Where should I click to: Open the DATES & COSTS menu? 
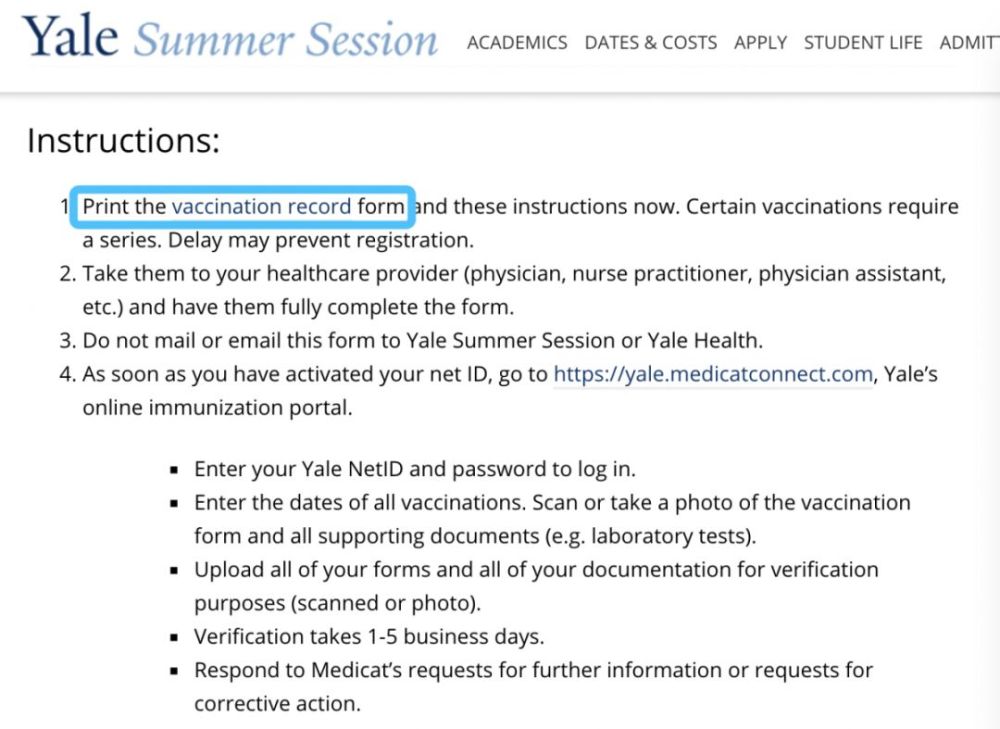(x=650, y=43)
